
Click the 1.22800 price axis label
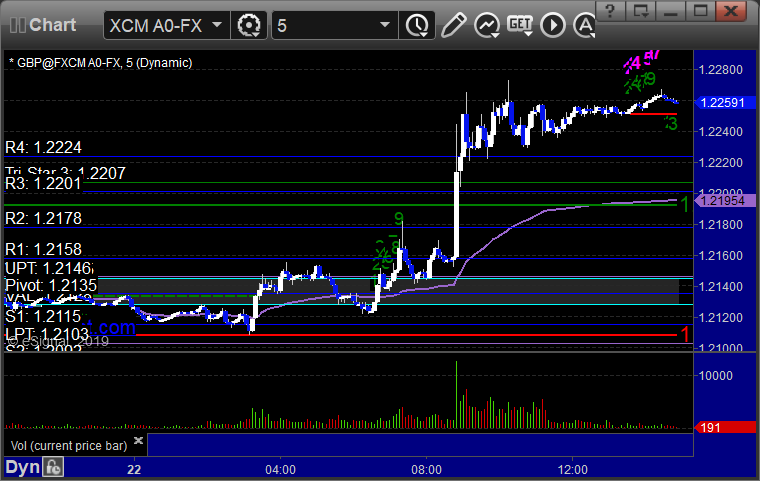click(x=721, y=70)
